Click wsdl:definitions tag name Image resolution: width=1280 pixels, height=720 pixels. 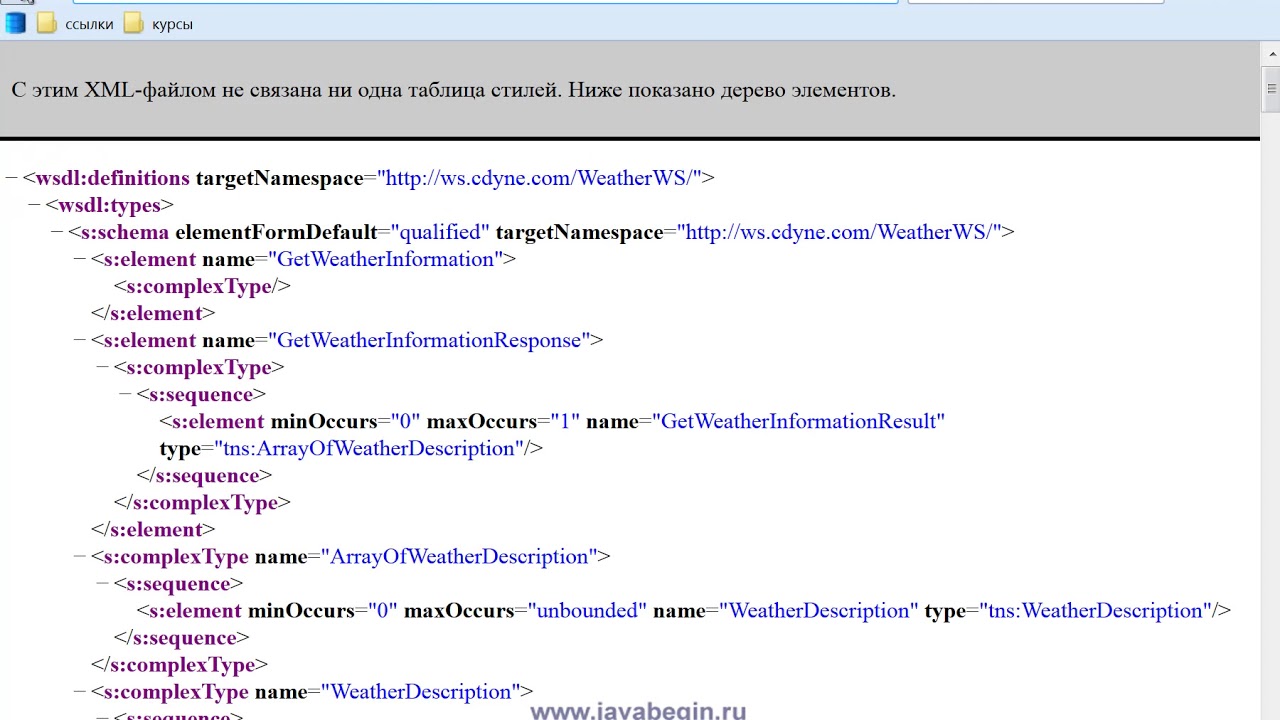tap(112, 178)
